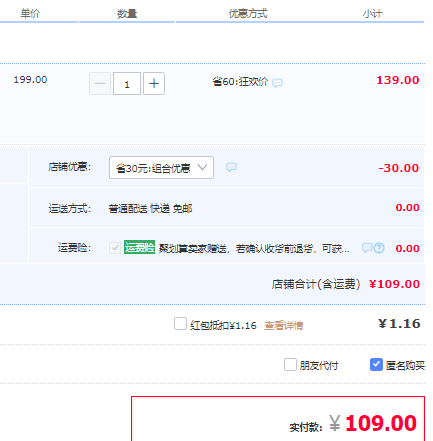433x441 pixels.
Task: Click the green 运费险 badge
Action: (139, 247)
